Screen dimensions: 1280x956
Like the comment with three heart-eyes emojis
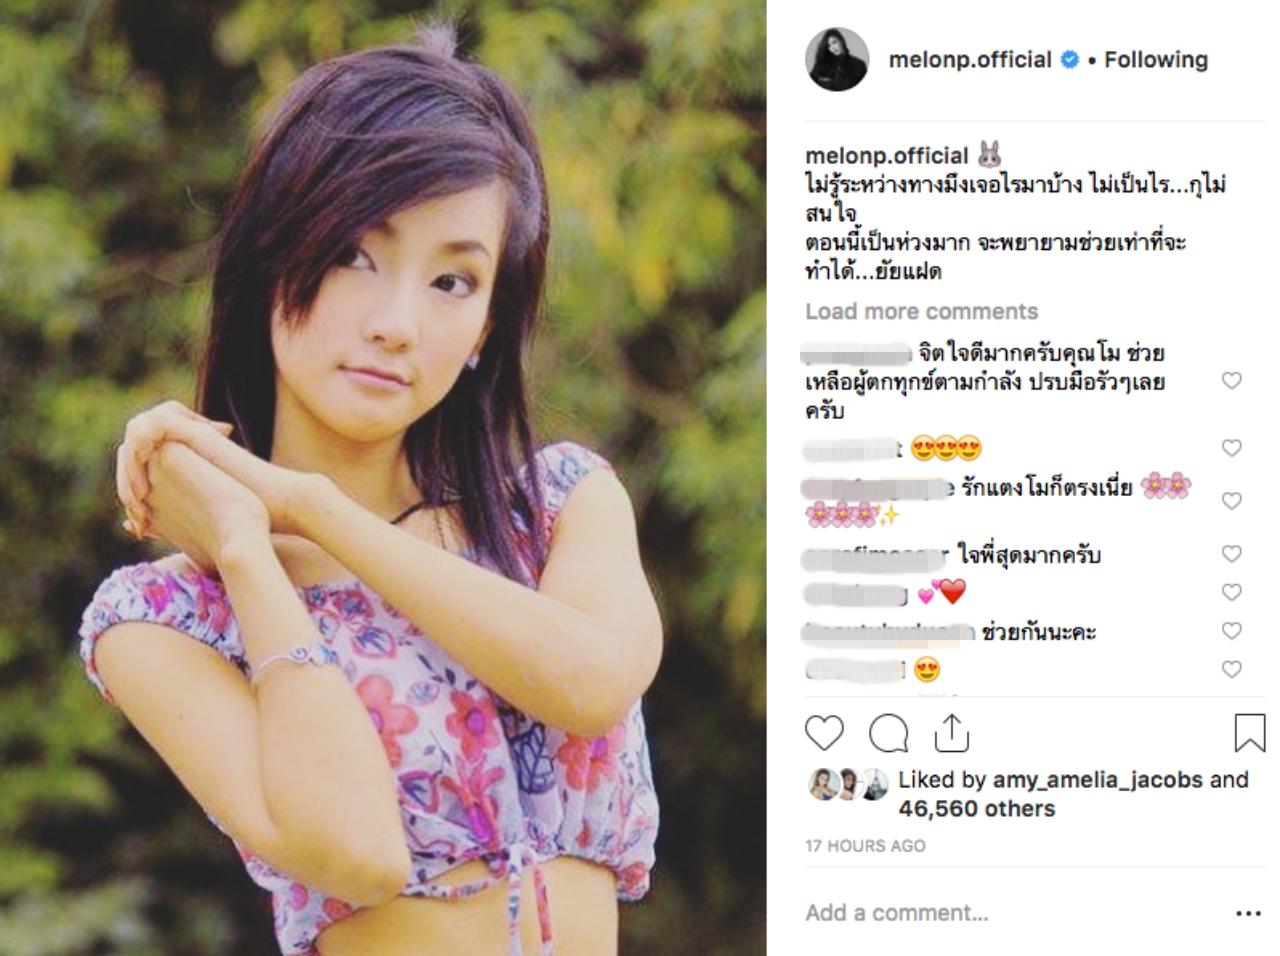click(x=1232, y=448)
